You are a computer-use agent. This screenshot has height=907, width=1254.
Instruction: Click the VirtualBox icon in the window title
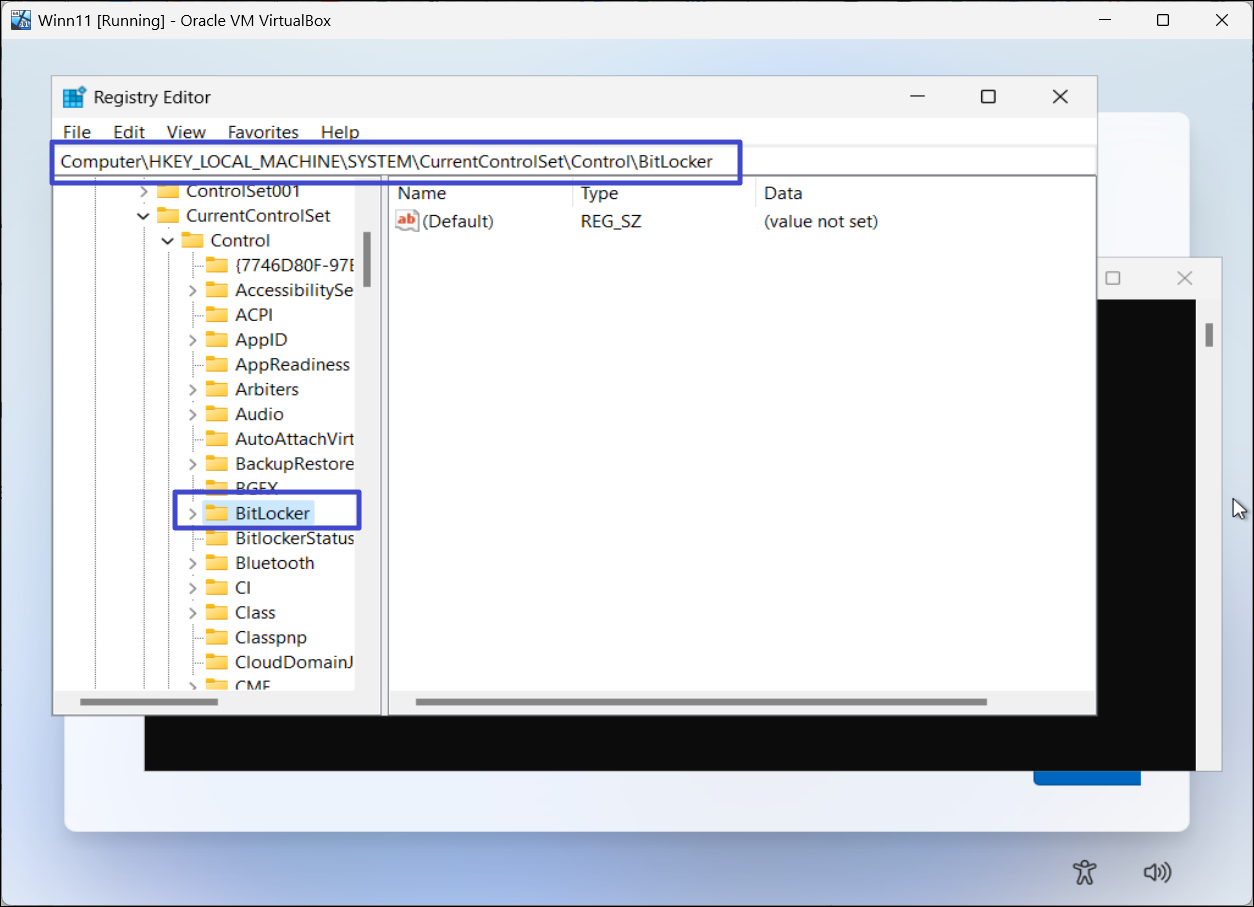point(20,20)
